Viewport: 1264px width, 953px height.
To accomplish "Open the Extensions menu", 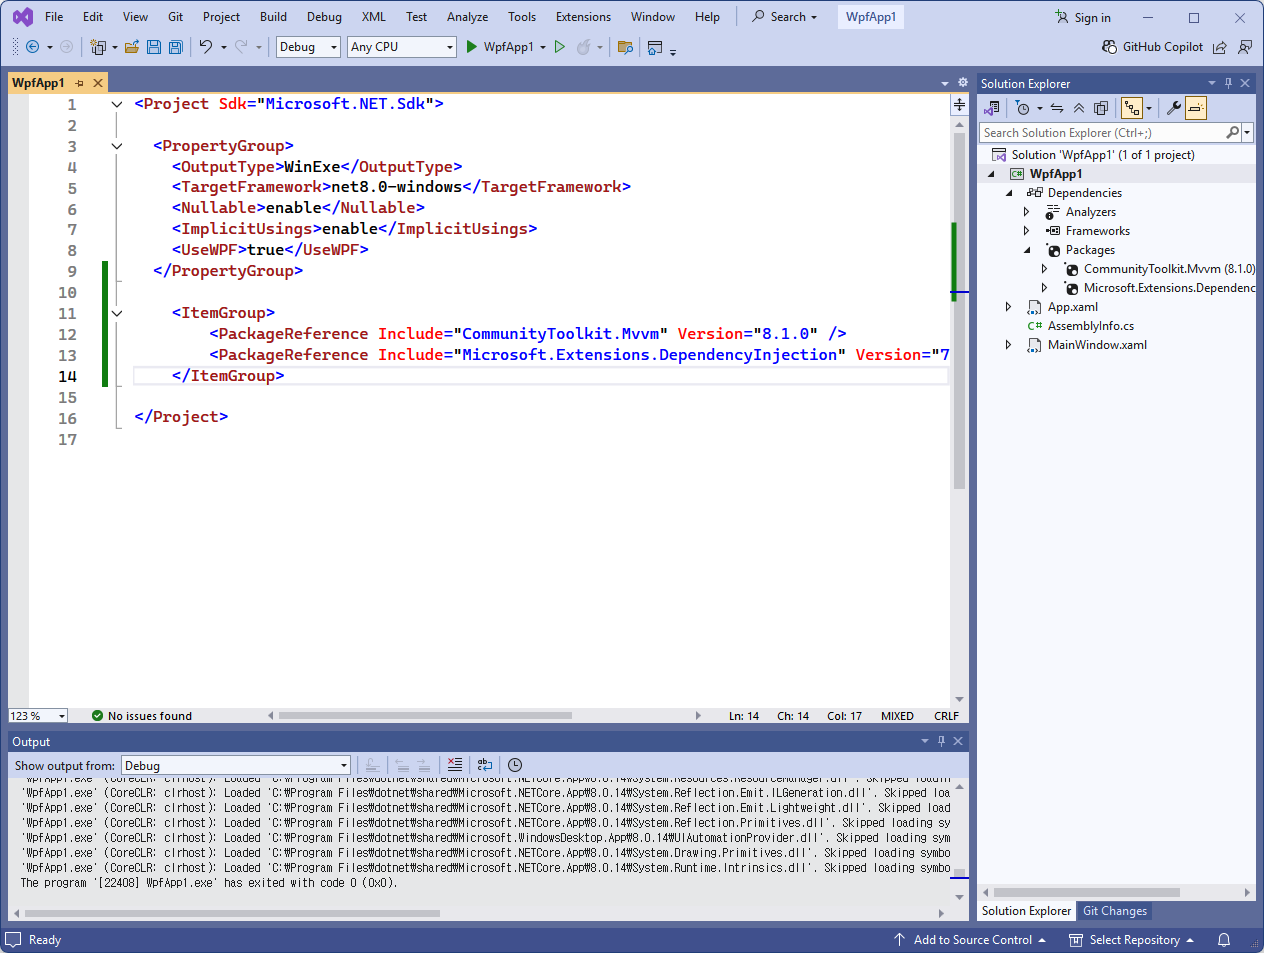I will tap(583, 17).
